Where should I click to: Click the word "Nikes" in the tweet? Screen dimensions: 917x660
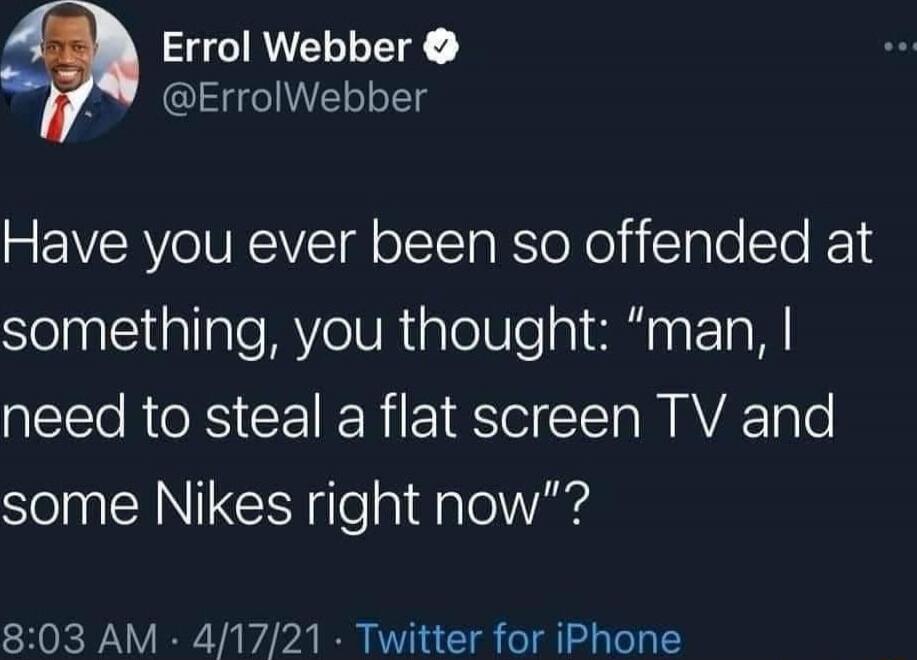coord(223,504)
